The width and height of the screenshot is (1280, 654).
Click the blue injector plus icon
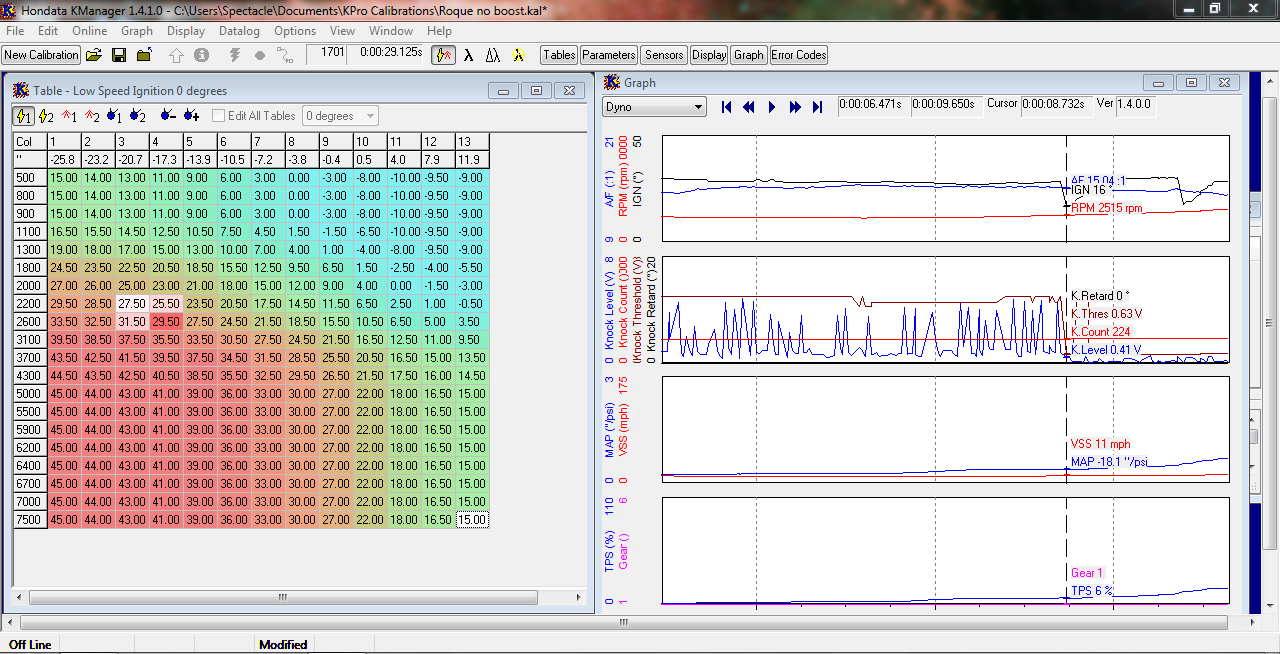(x=191, y=116)
